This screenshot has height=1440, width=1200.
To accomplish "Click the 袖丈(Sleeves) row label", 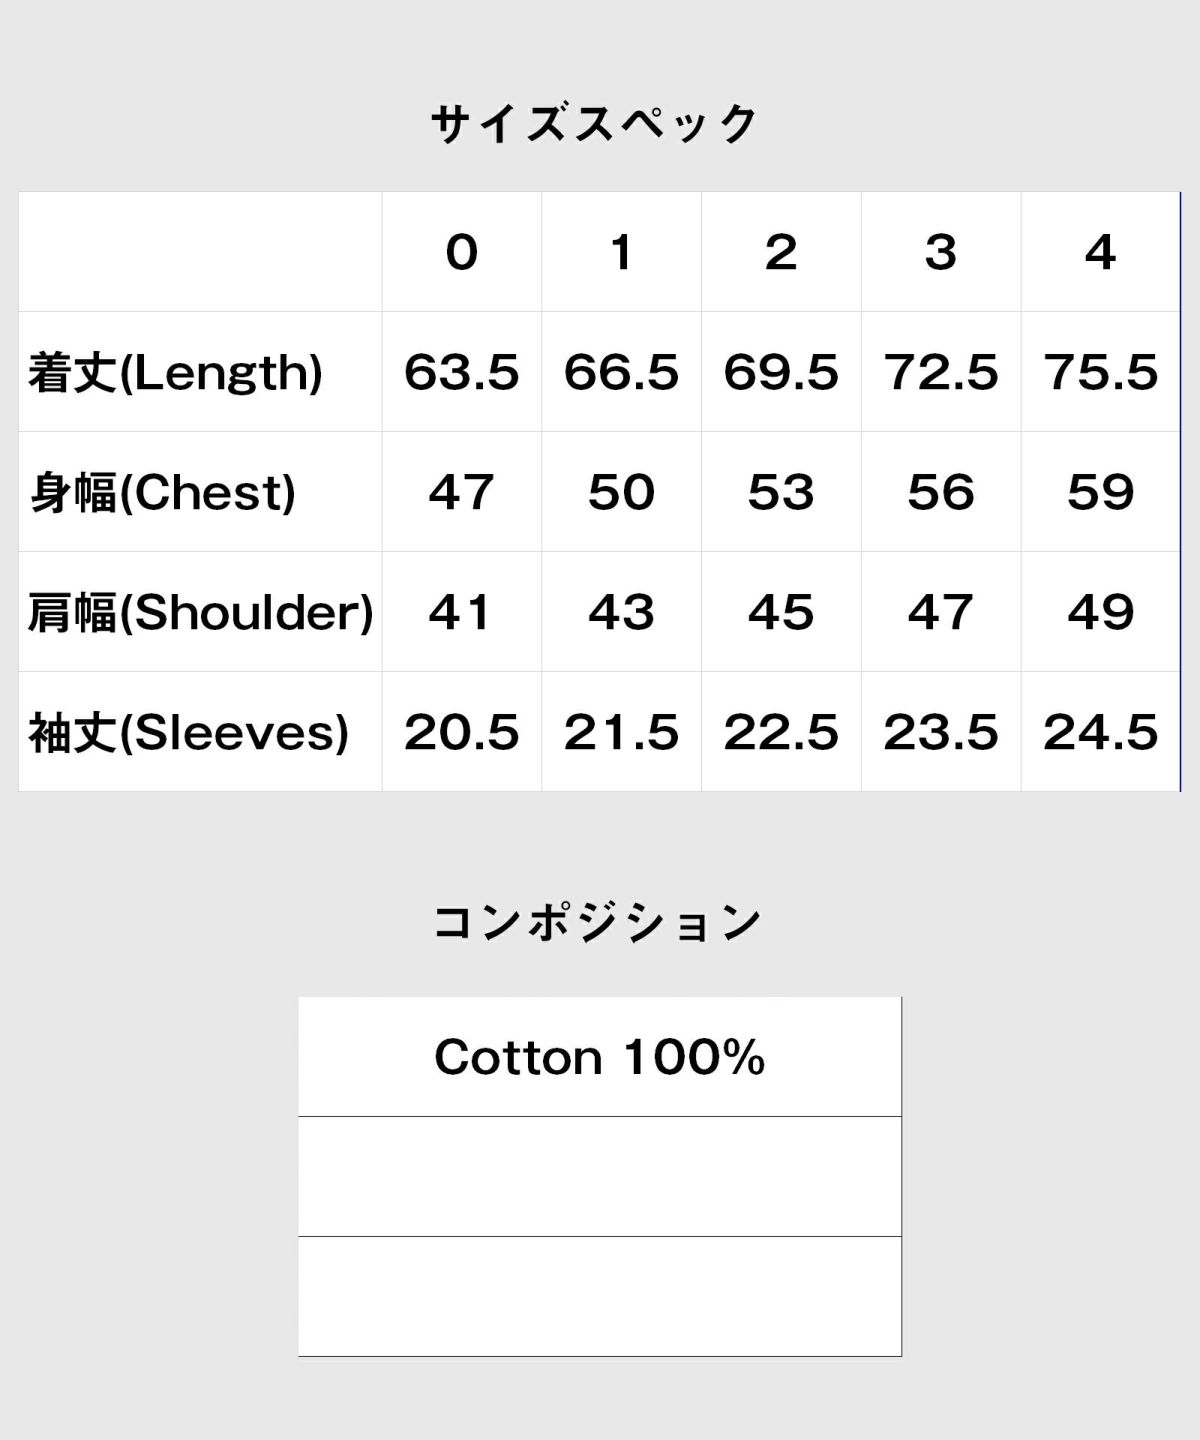I will point(188,733).
